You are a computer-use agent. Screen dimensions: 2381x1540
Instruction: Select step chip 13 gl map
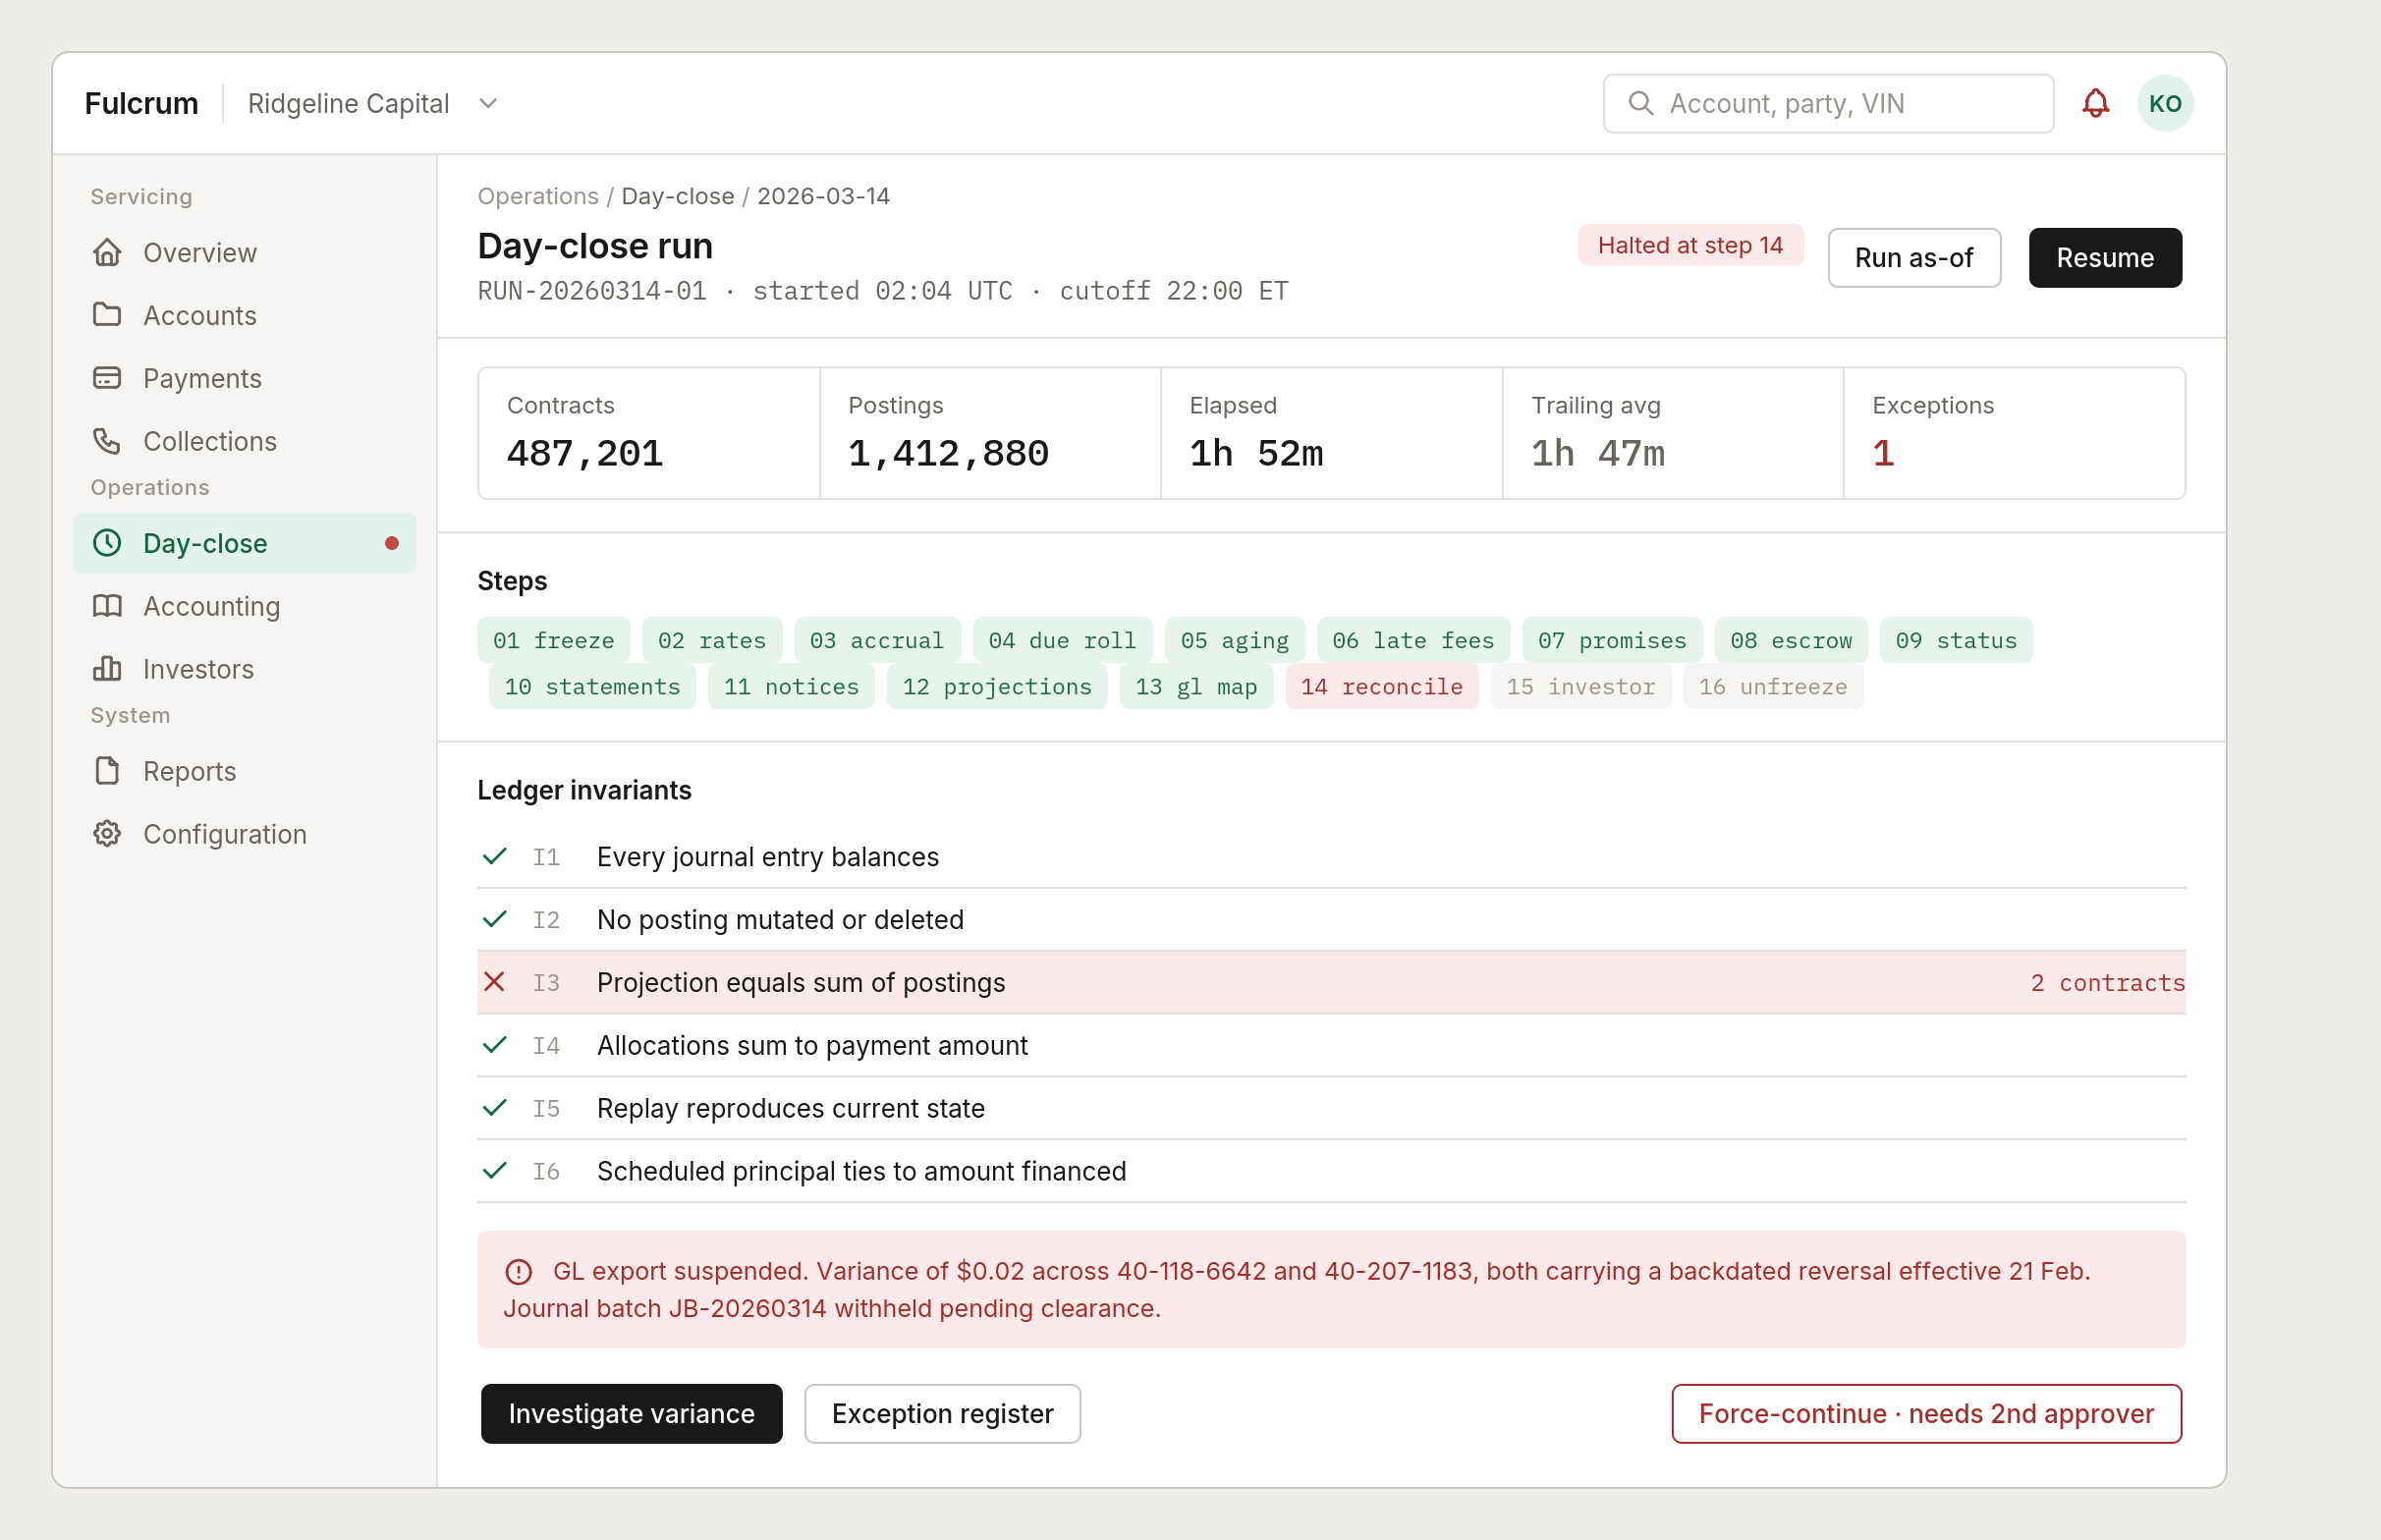tap(1196, 686)
